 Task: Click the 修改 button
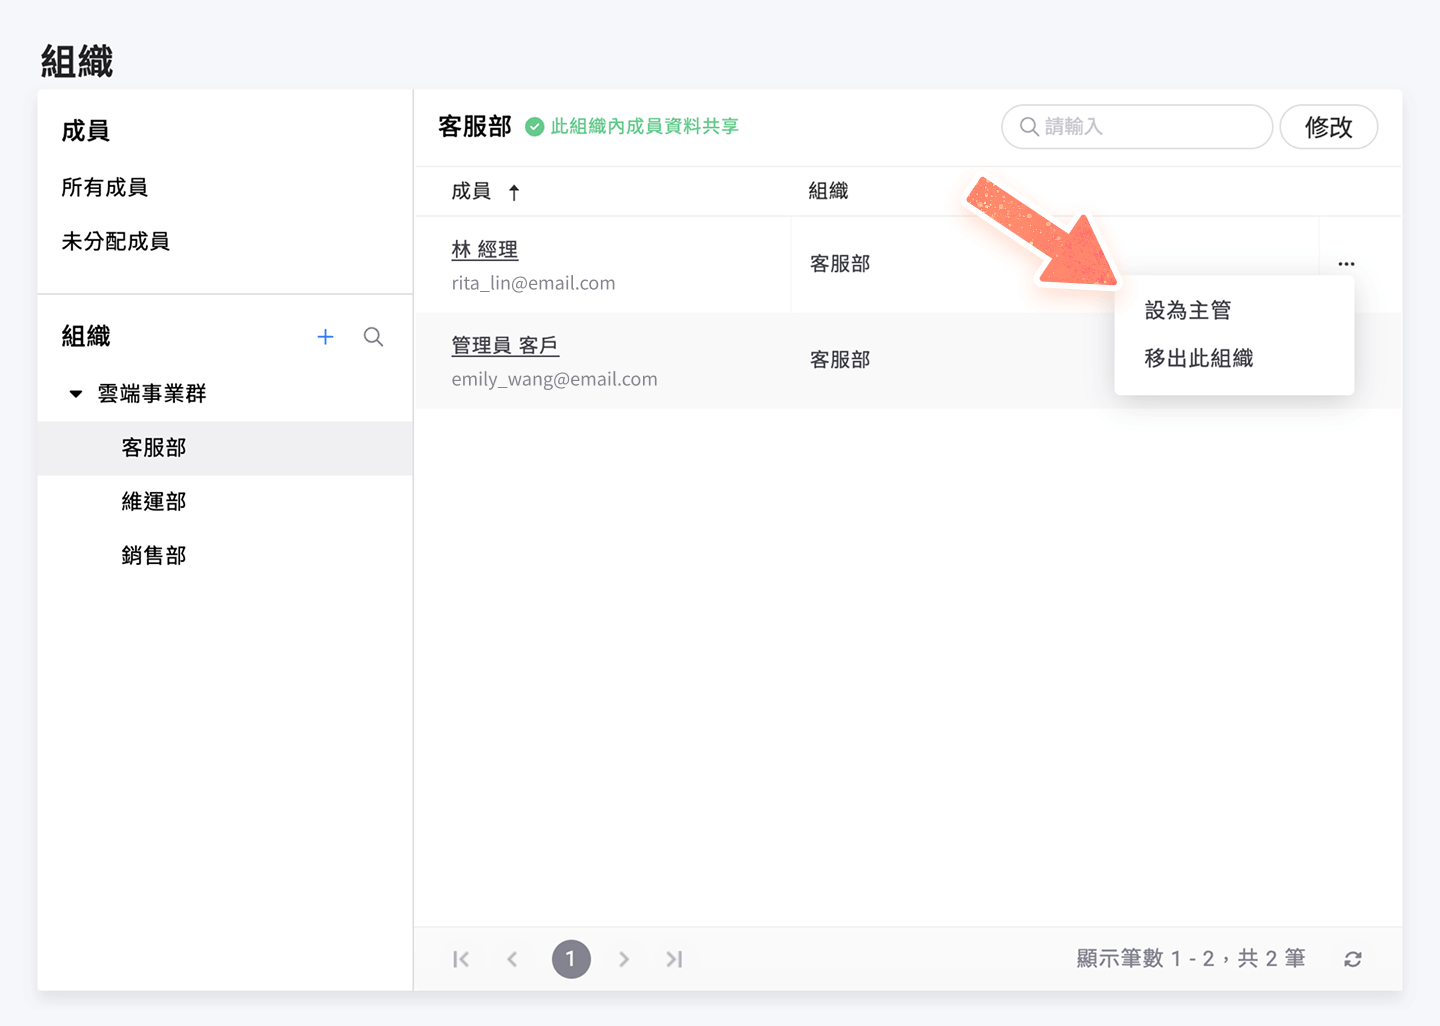click(x=1328, y=127)
